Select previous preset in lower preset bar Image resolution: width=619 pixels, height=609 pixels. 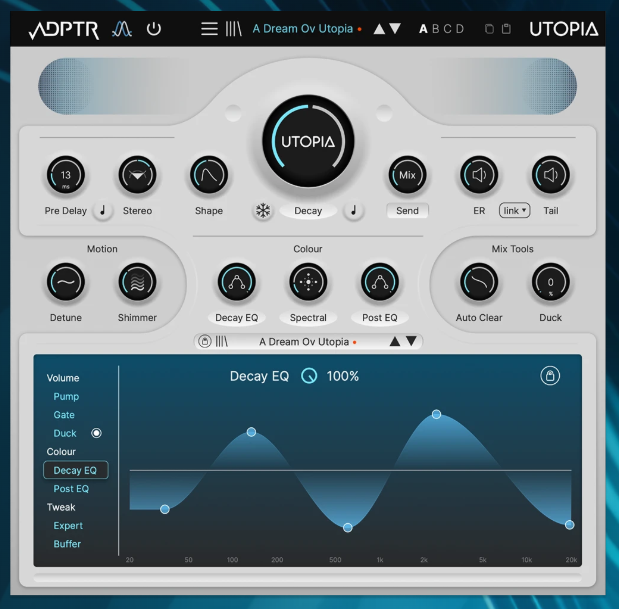[x=395, y=341]
